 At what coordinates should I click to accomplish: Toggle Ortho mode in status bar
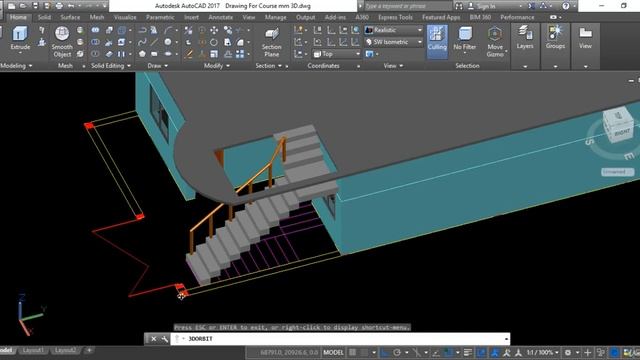[x=384, y=352]
